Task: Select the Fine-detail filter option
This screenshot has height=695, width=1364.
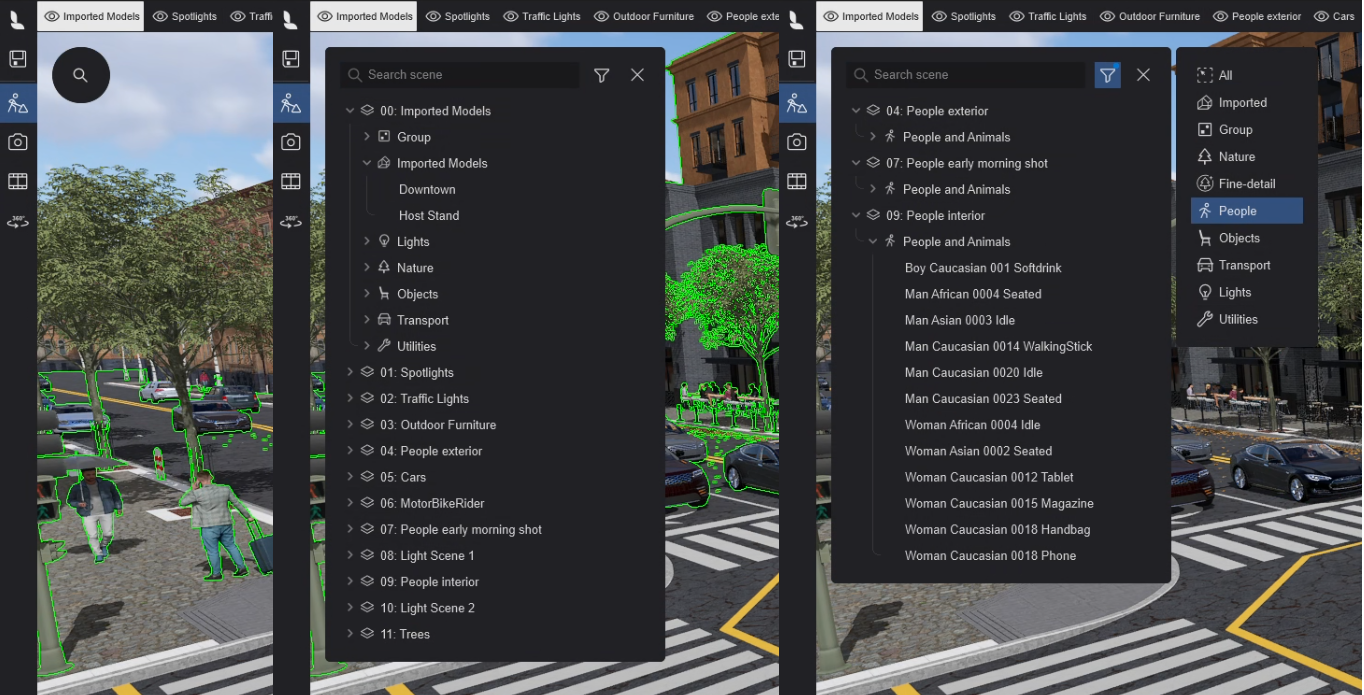Action: [1246, 184]
